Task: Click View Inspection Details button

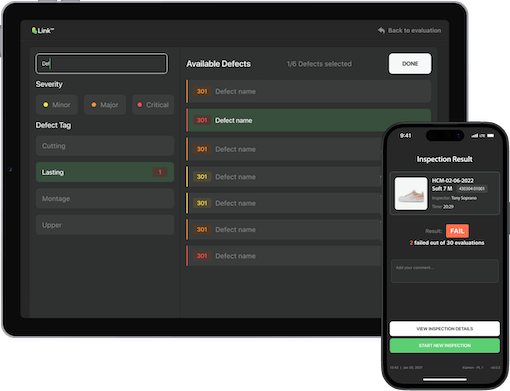Action: [445, 329]
